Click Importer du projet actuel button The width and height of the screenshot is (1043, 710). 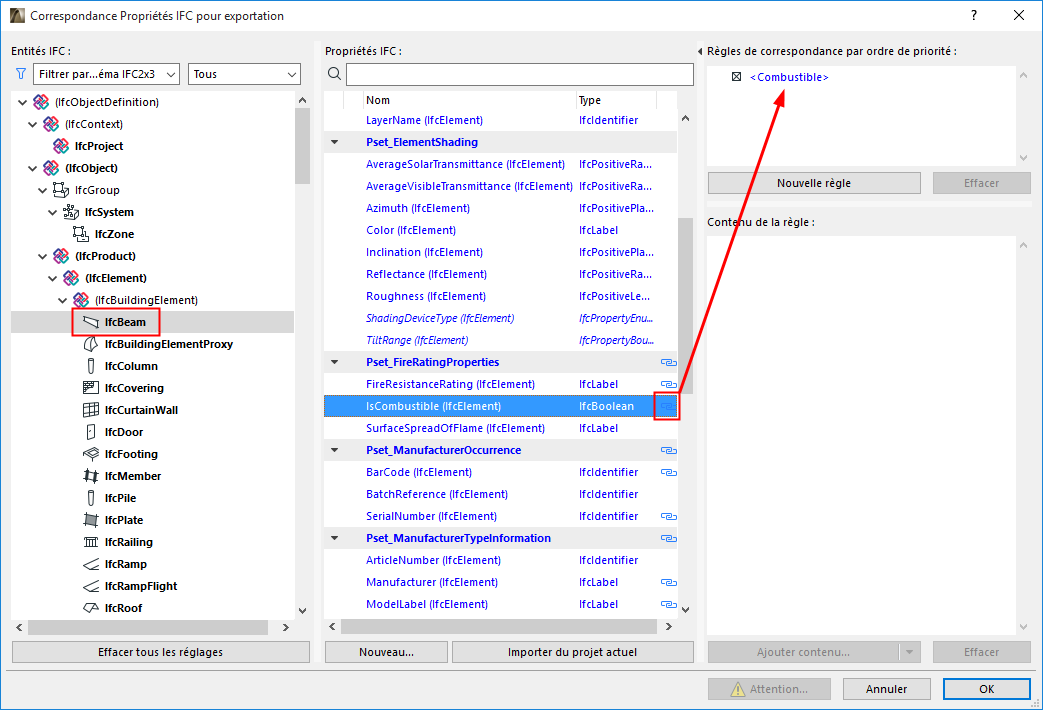(572, 652)
